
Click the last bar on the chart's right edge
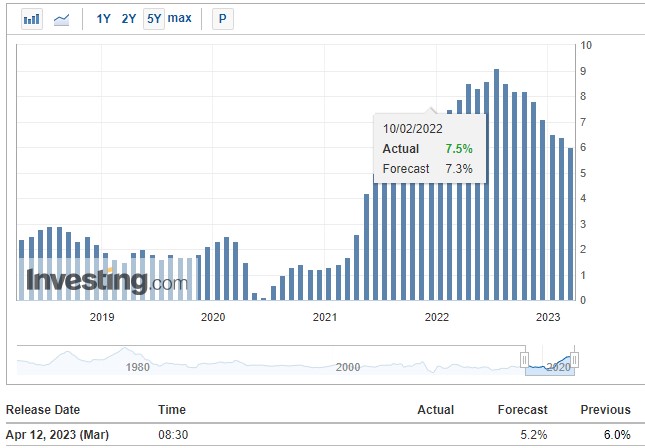tap(571, 224)
